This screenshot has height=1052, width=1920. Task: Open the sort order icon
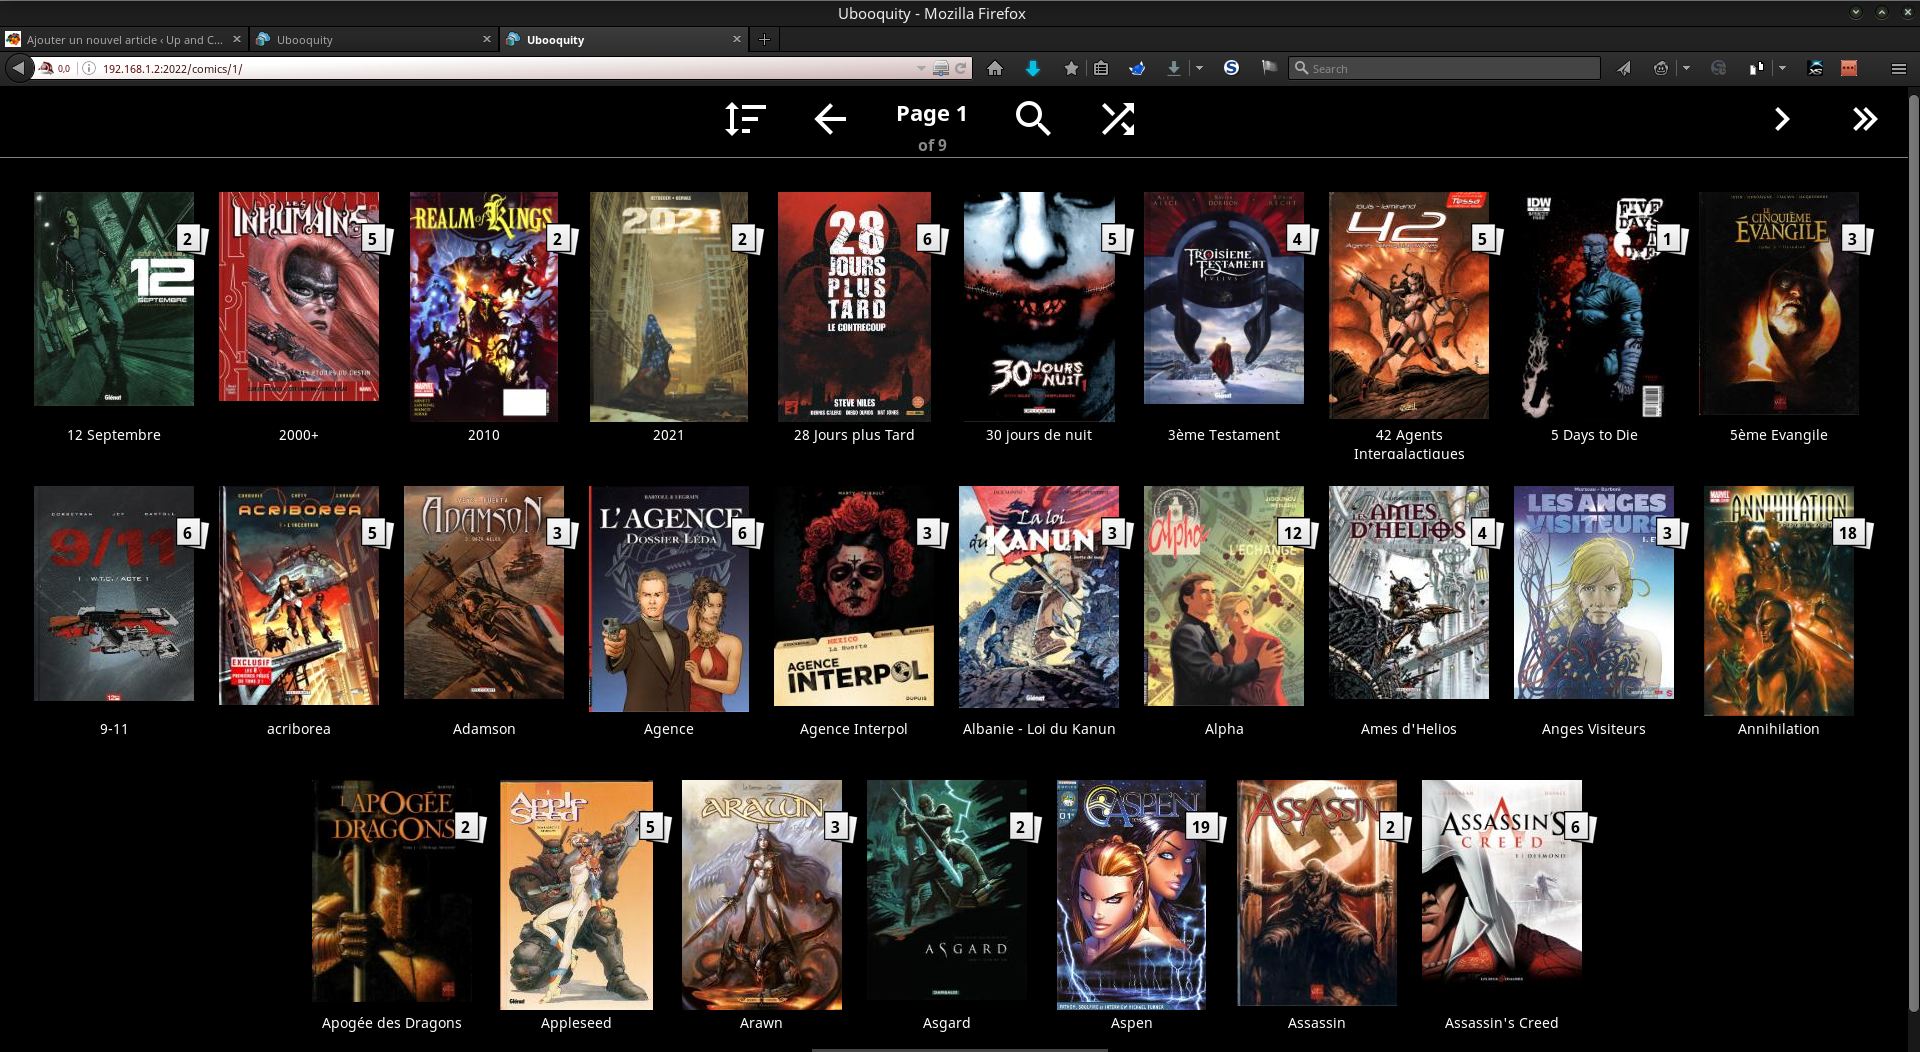[745, 119]
